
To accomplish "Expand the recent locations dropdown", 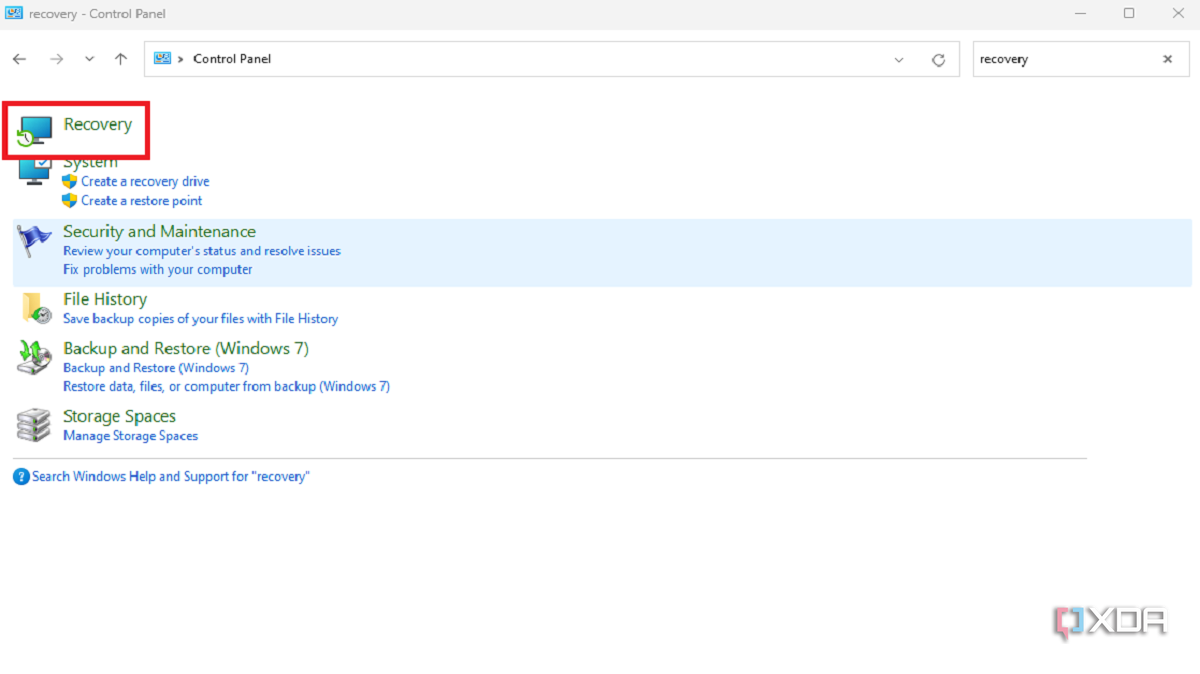I will [89, 59].
